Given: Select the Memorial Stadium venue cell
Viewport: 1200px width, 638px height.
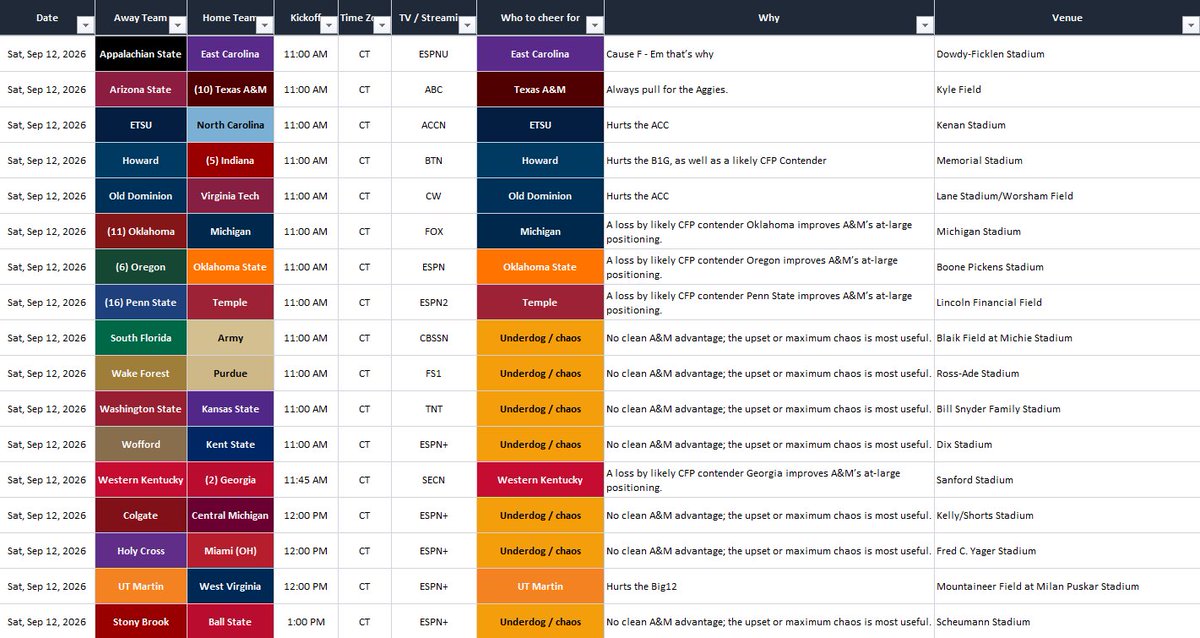Looking at the screenshot, I should click(1067, 161).
